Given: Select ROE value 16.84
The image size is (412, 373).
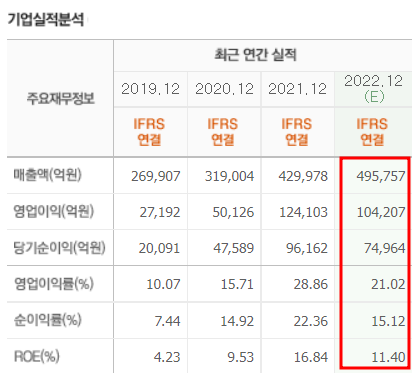Looking at the screenshot, I should (x=311, y=357).
